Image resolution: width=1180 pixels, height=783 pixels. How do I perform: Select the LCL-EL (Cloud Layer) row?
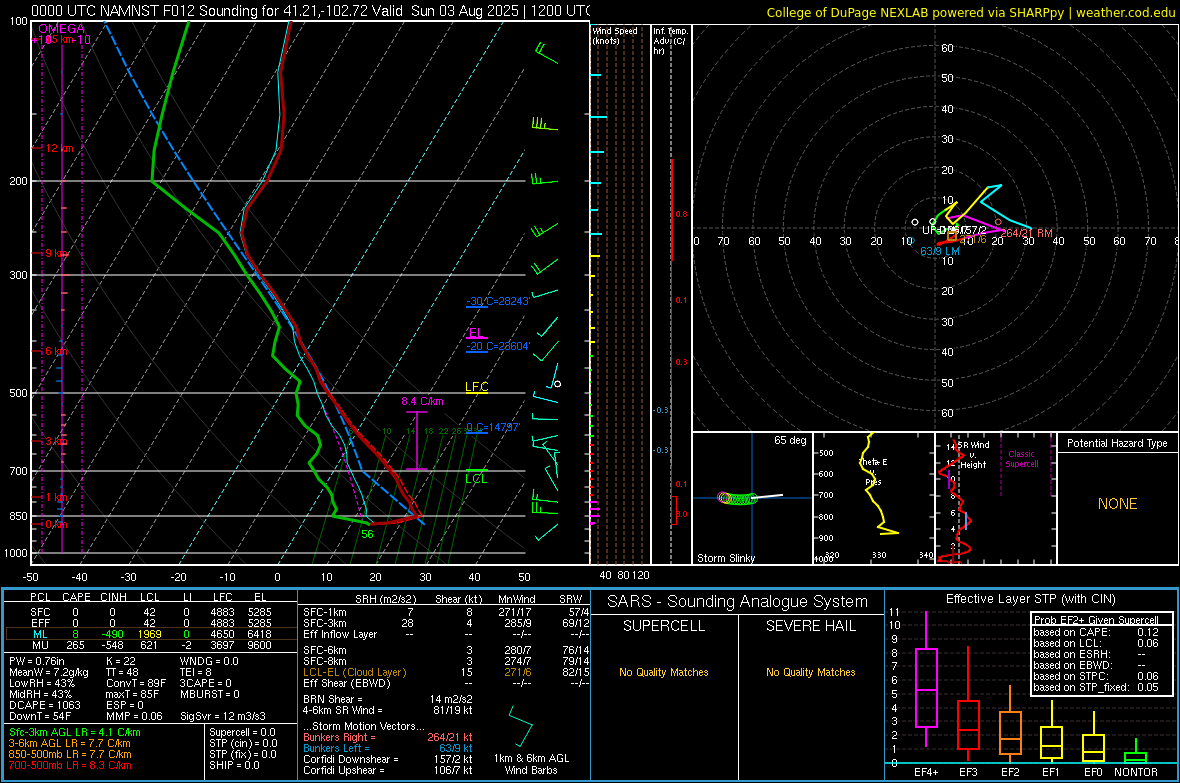click(446, 672)
